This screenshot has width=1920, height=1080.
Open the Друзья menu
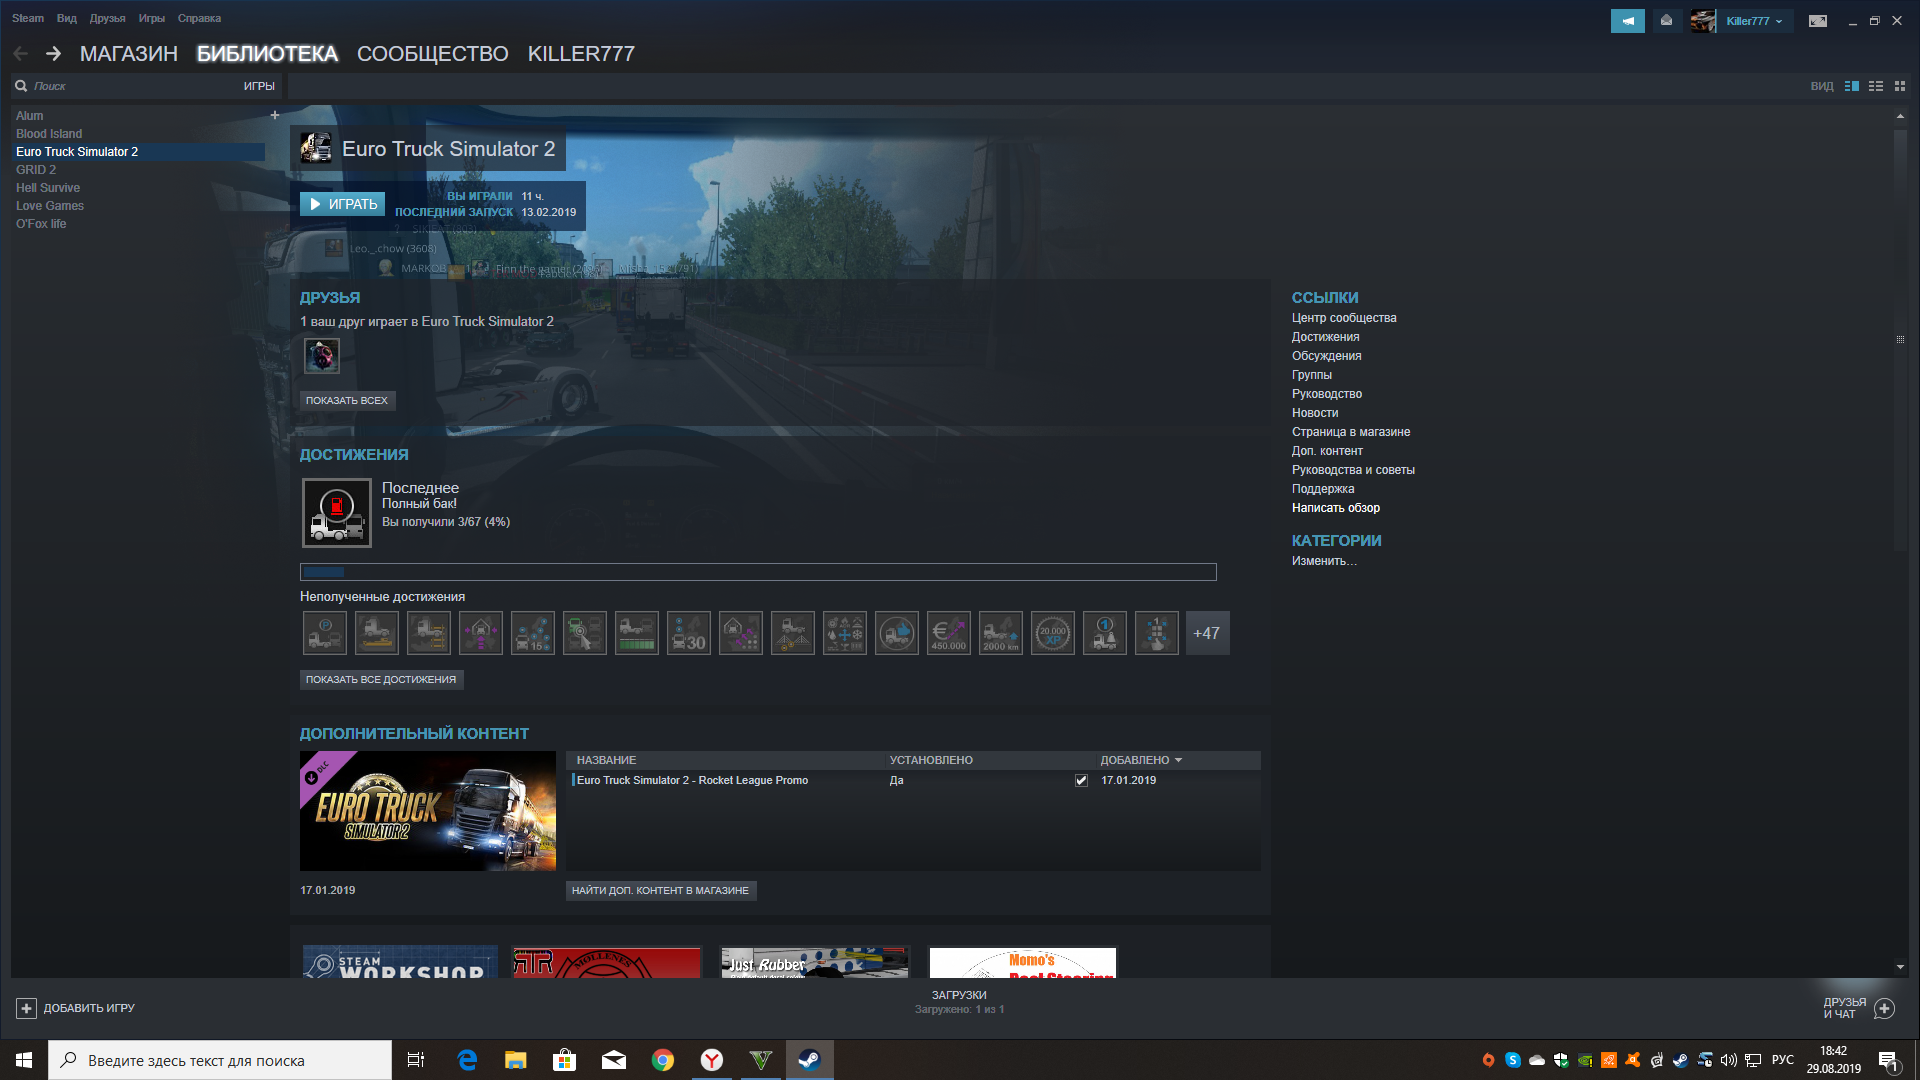(107, 18)
